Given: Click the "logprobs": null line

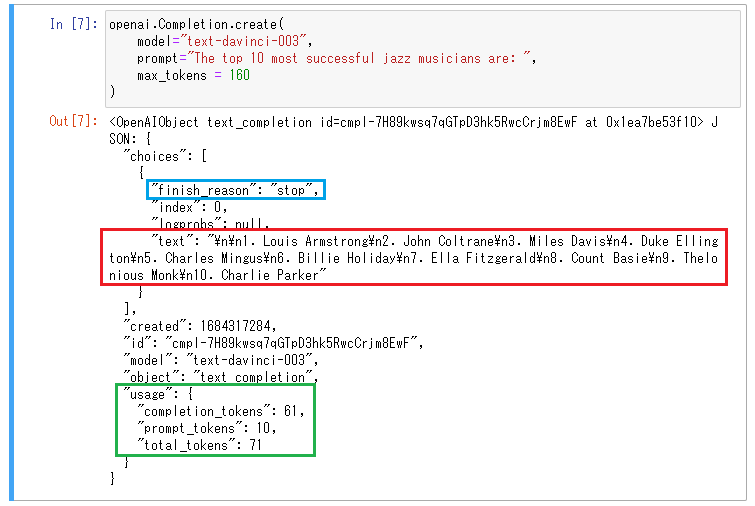Looking at the screenshot, I should [x=210, y=223].
